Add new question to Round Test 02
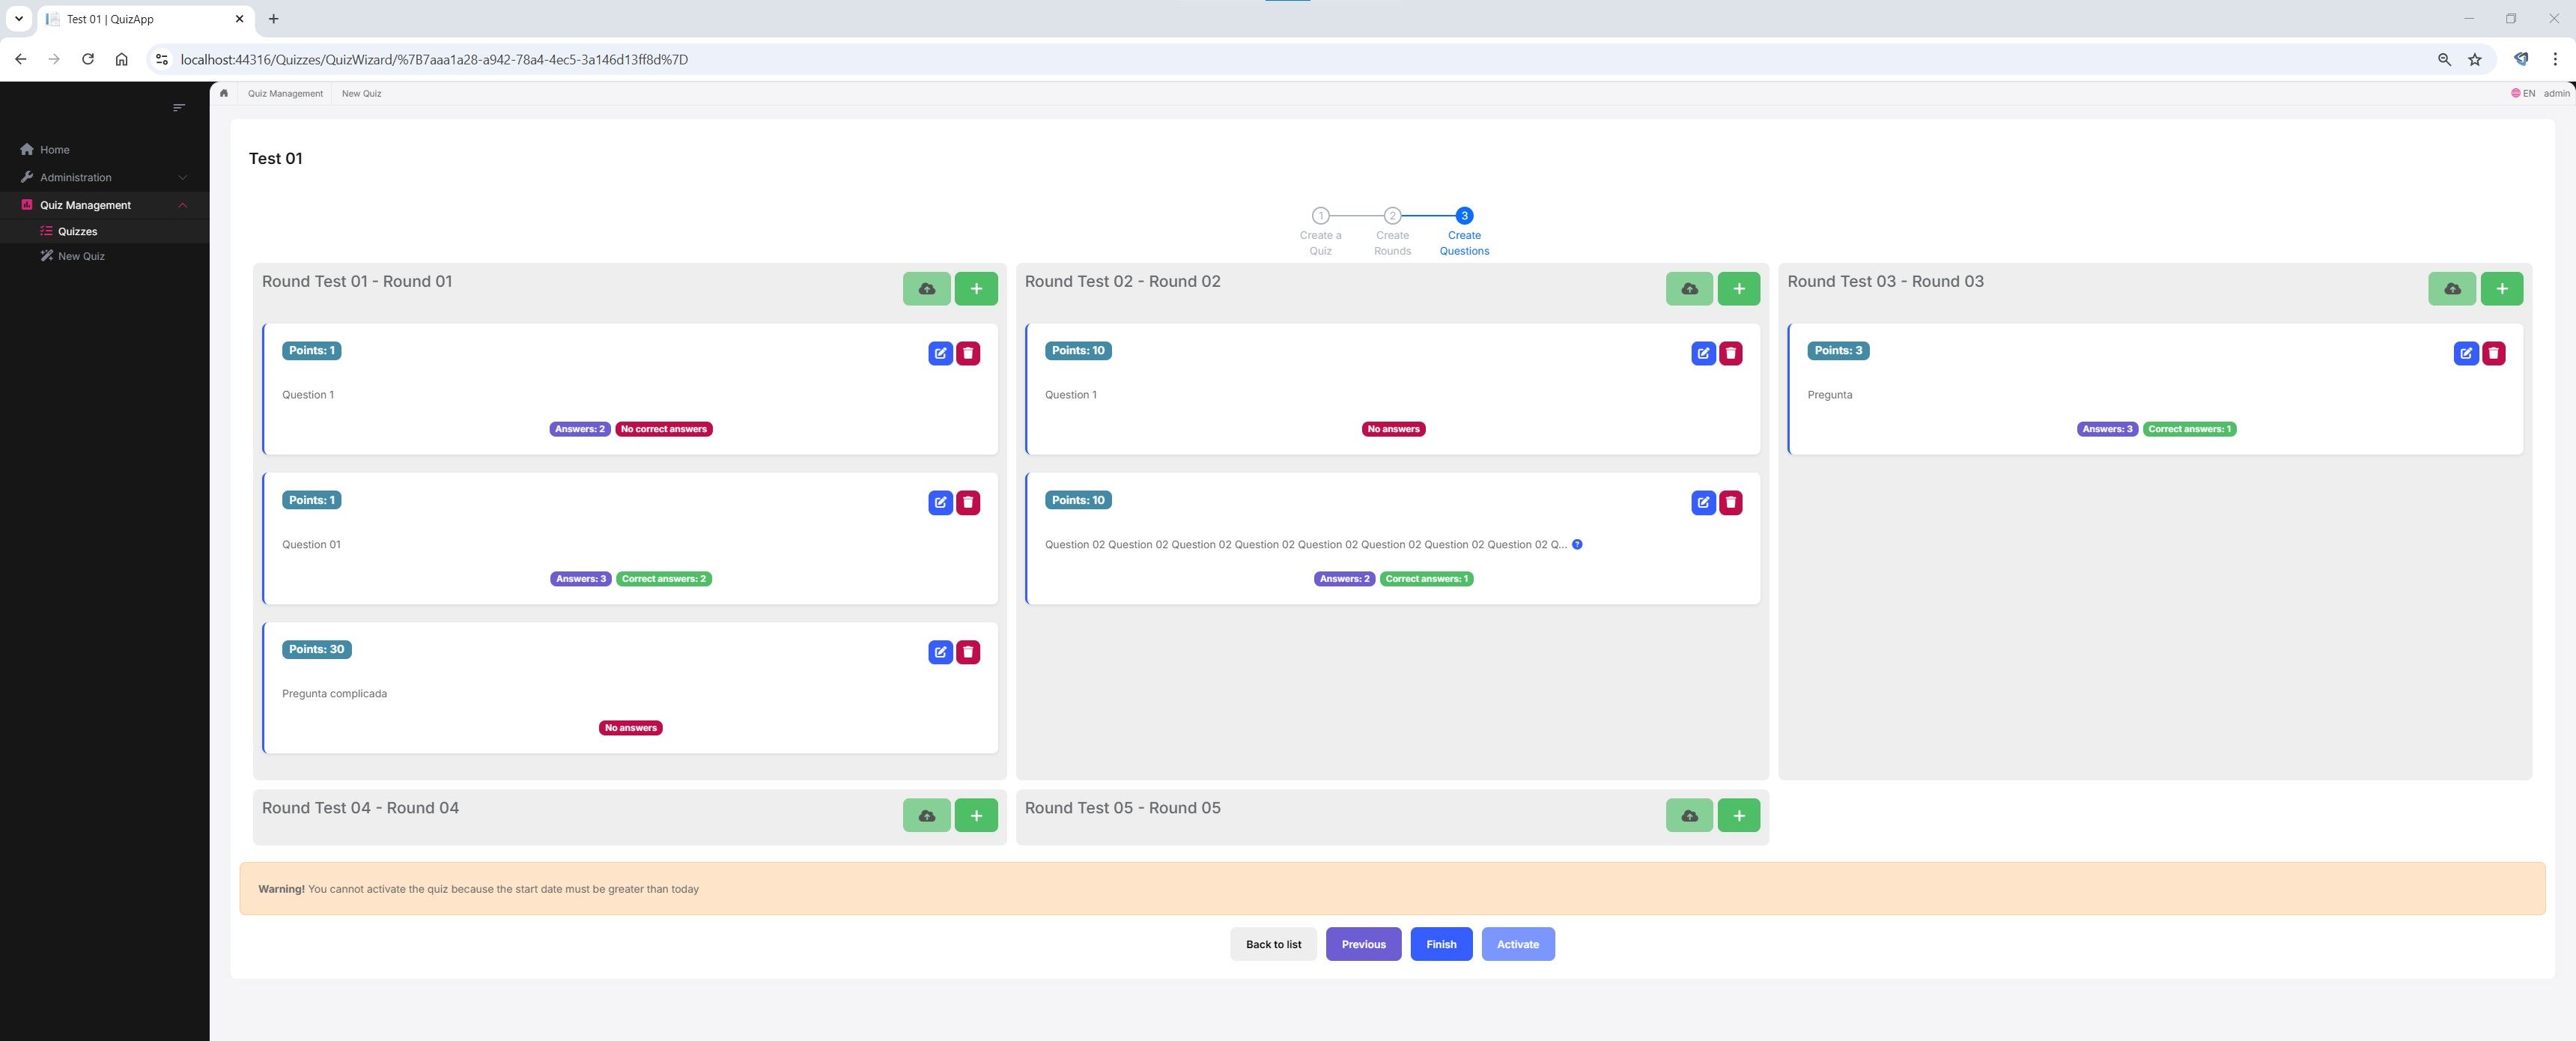The image size is (2576, 1041). tap(1738, 289)
